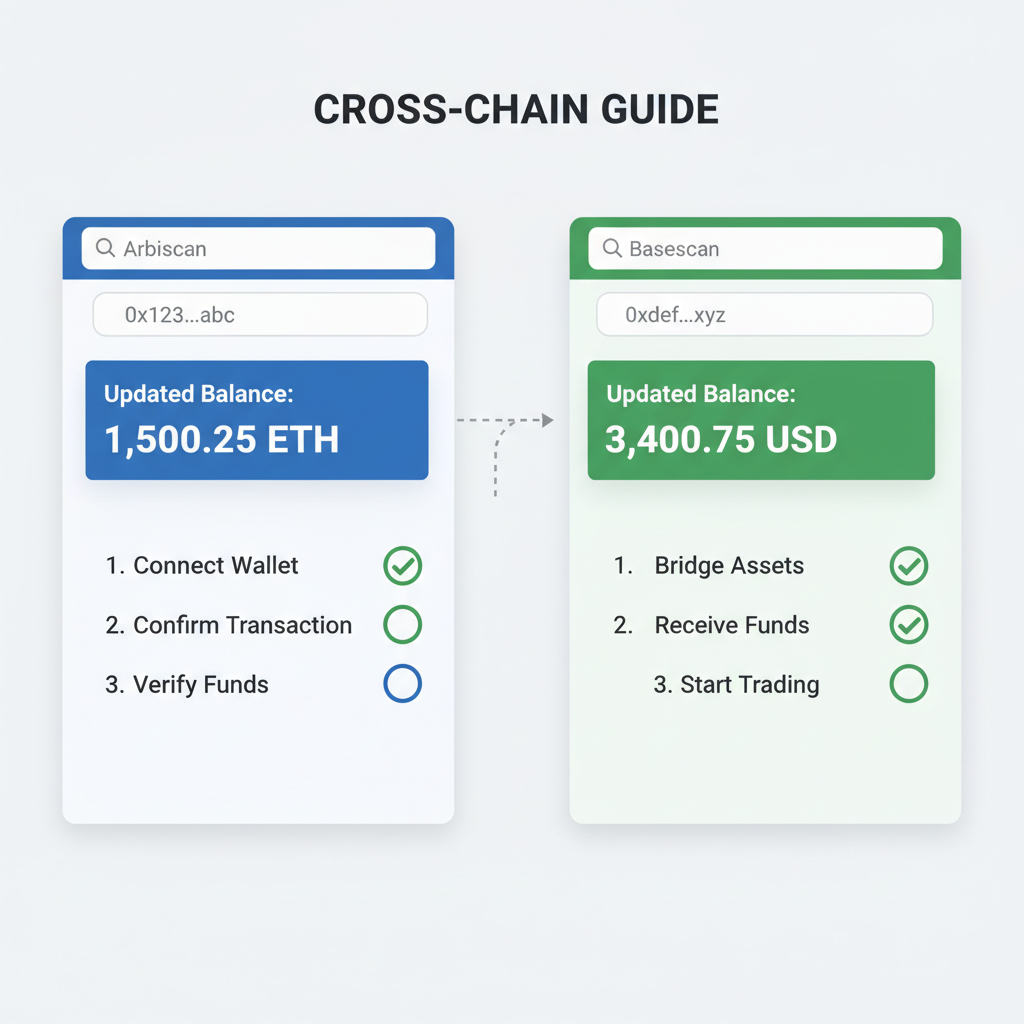Open the Confirm Transaction step
This screenshot has height=1024, width=1024.
242,626
